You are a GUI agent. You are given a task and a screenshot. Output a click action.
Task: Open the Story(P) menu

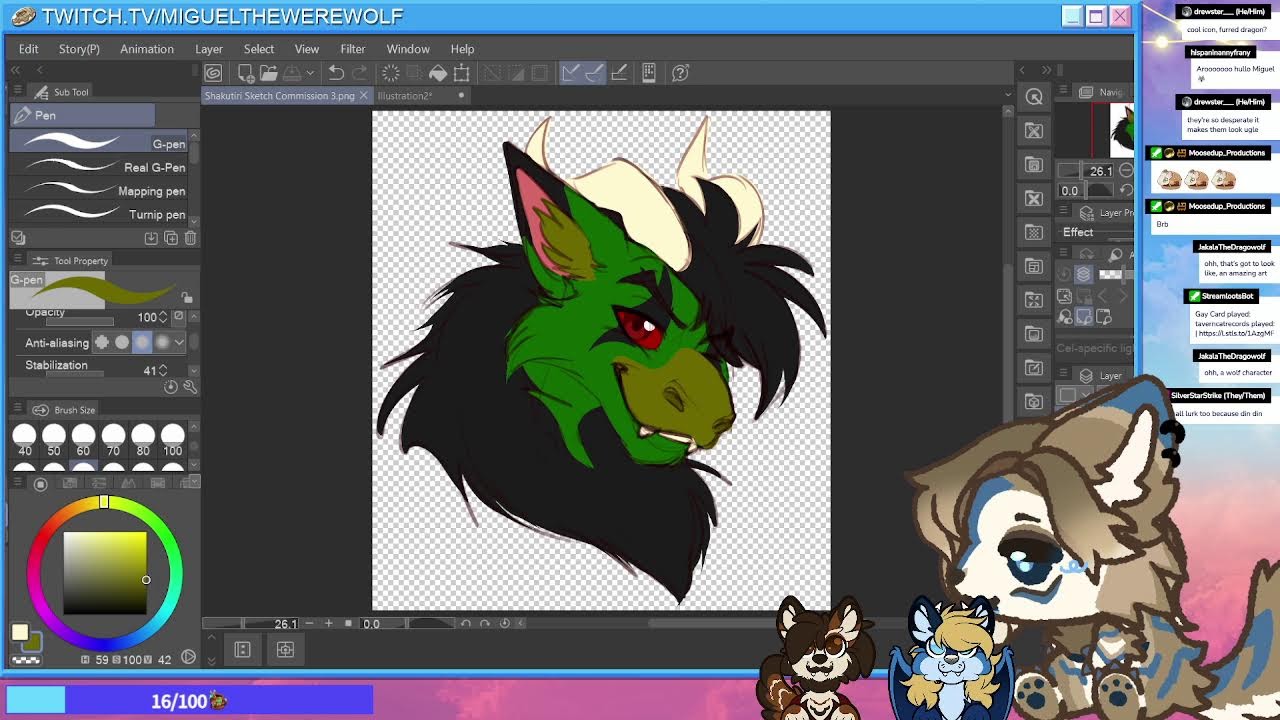pos(79,49)
